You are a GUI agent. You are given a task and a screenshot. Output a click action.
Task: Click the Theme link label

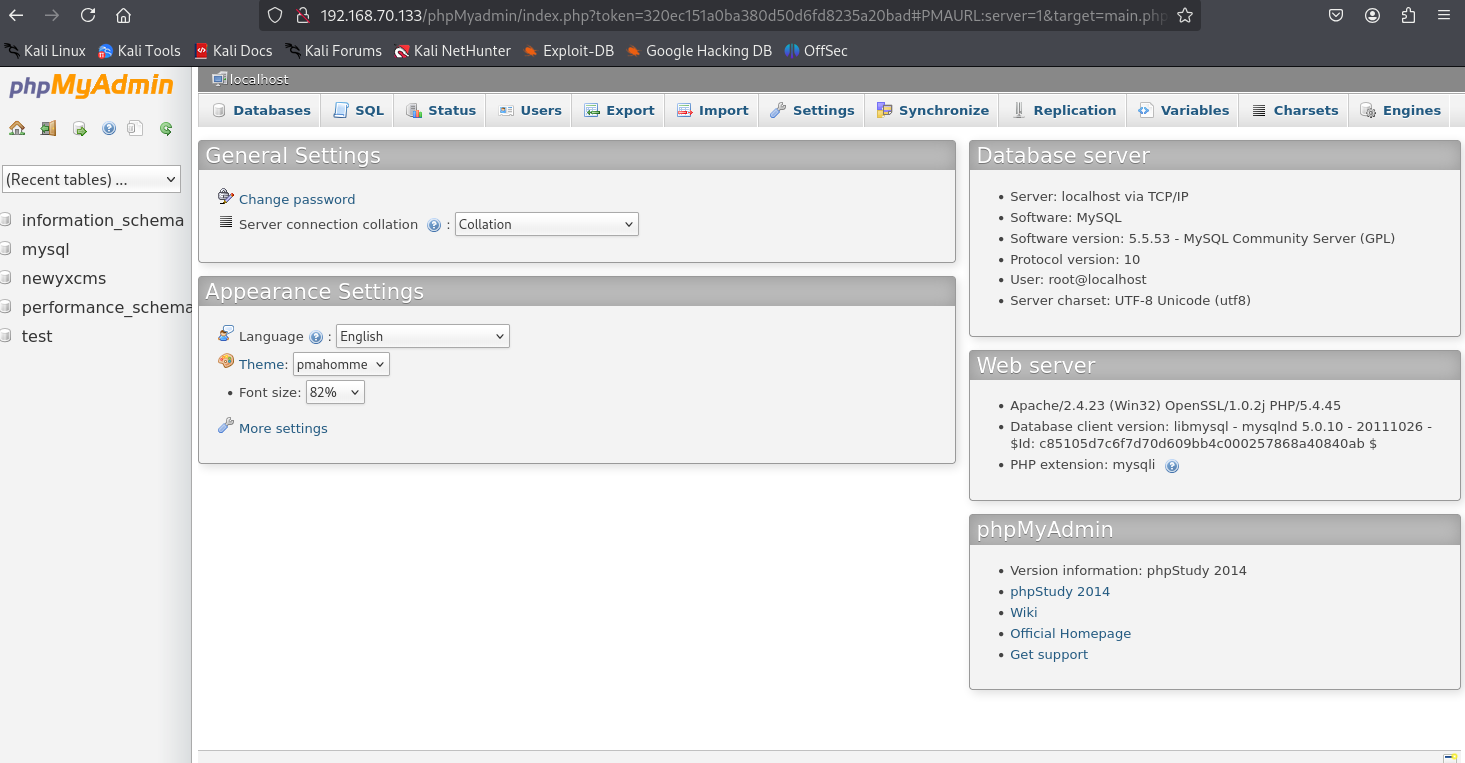pyautogui.click(x=263, y=364)
